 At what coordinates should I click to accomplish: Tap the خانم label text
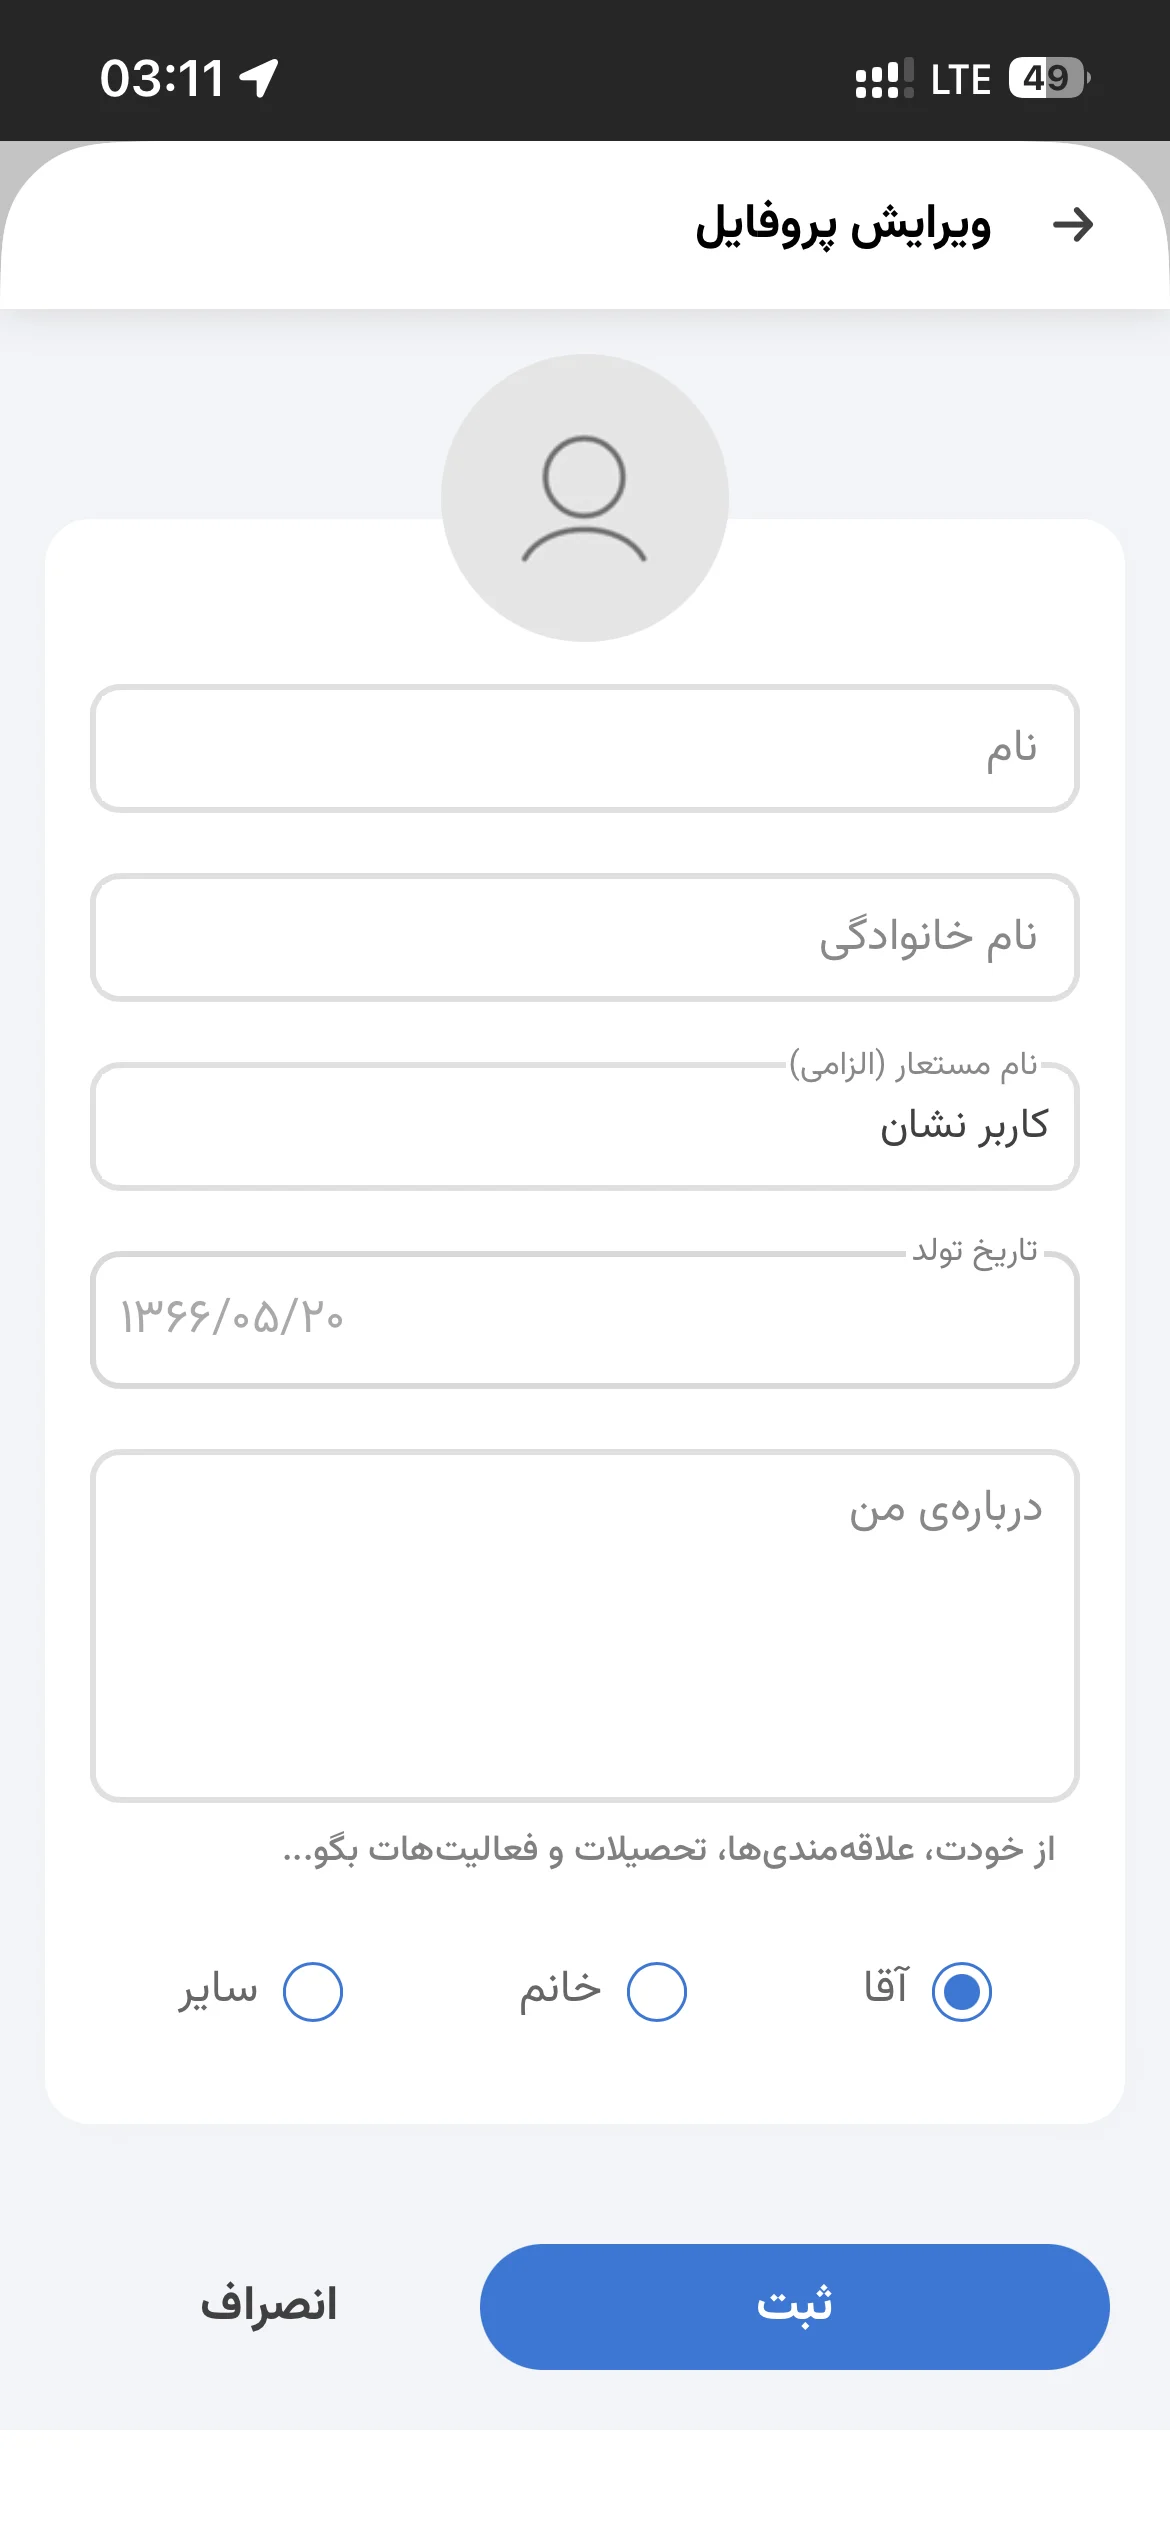coord(560,1988)
